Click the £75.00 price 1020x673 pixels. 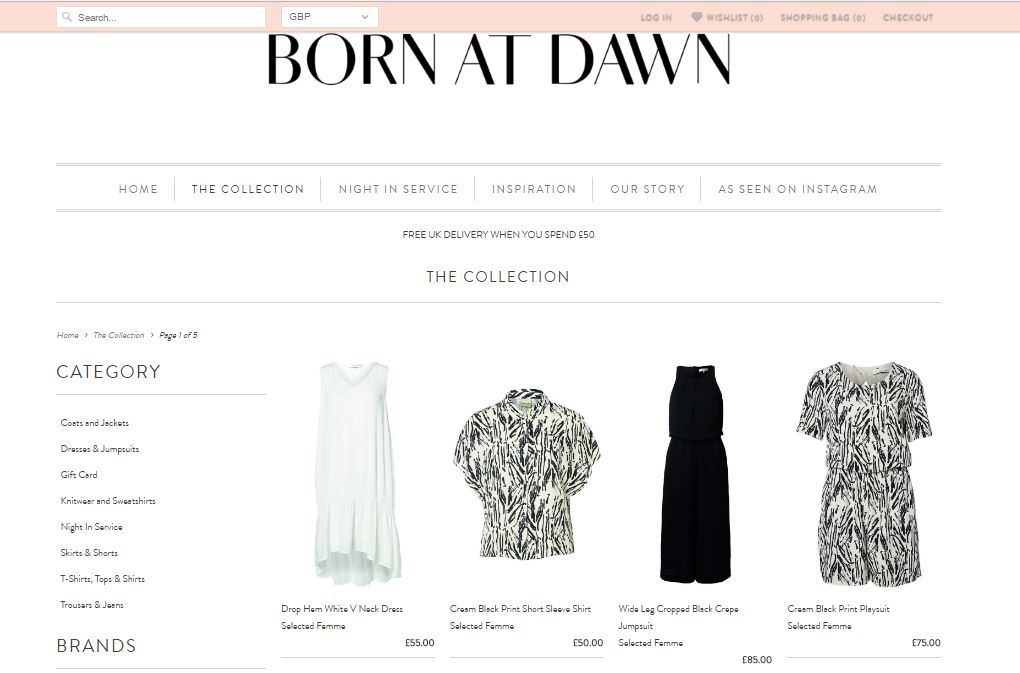tap(926, 642)
